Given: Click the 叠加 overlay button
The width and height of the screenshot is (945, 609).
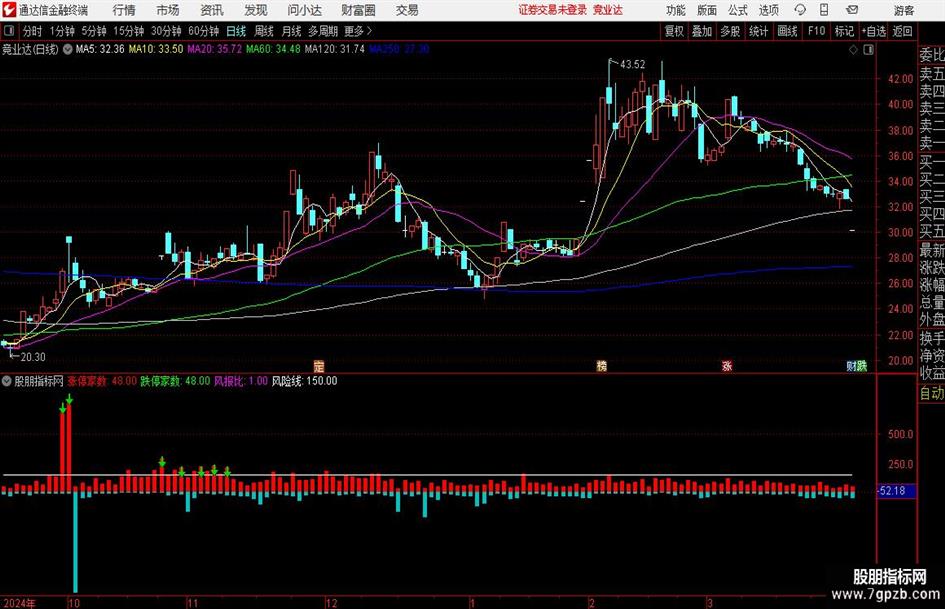Looking at the screenshot, I should [x=702, y=31].
